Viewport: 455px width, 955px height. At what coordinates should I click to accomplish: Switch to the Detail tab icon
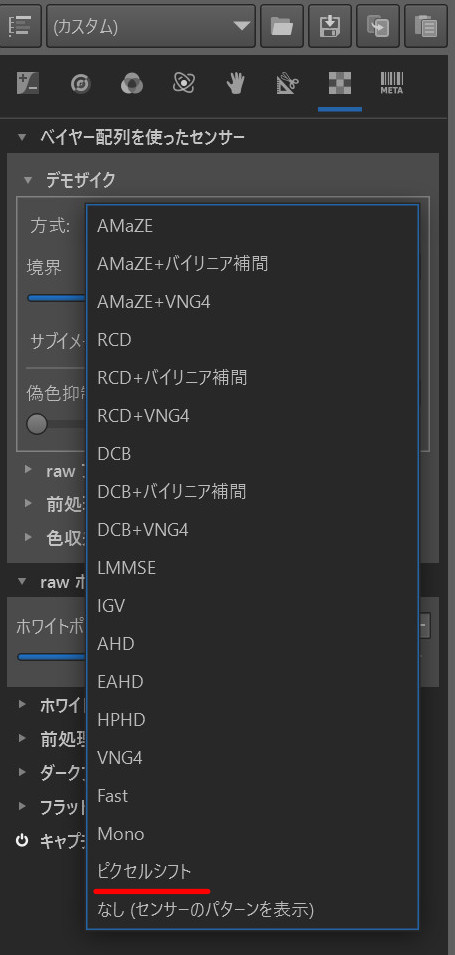pyautogui.click(x=80, y=83)
